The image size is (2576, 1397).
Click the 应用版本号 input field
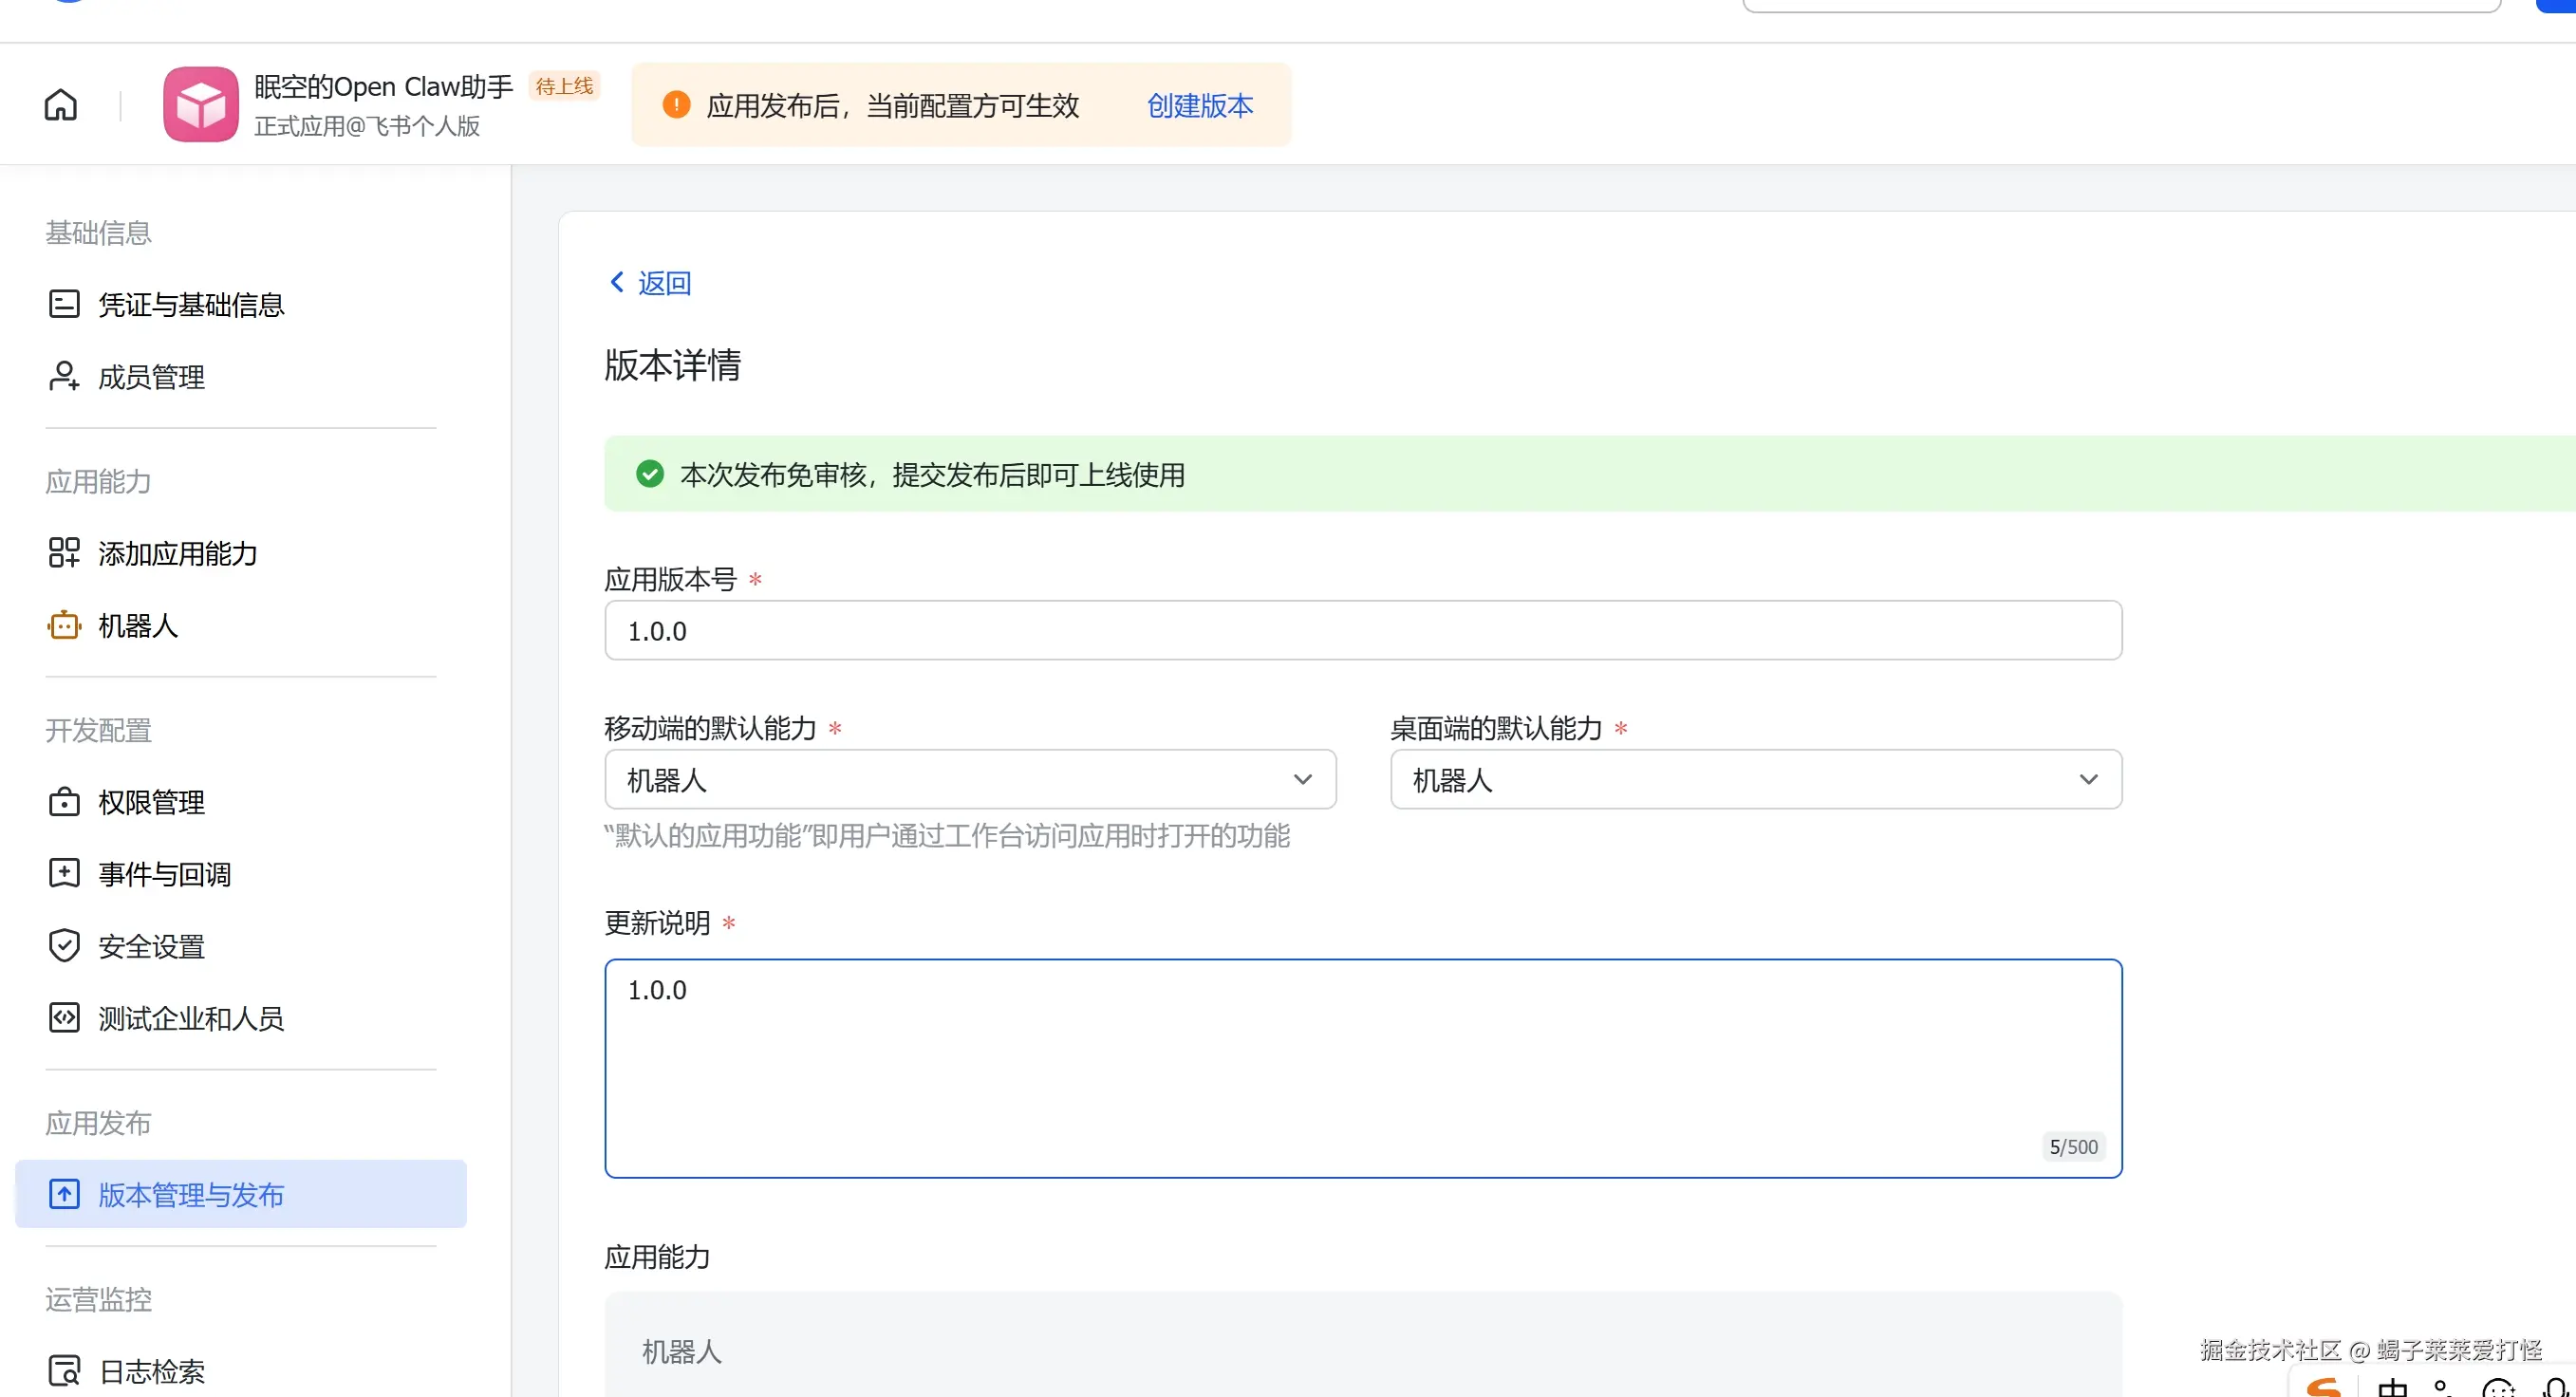(x=1362, y=630)
